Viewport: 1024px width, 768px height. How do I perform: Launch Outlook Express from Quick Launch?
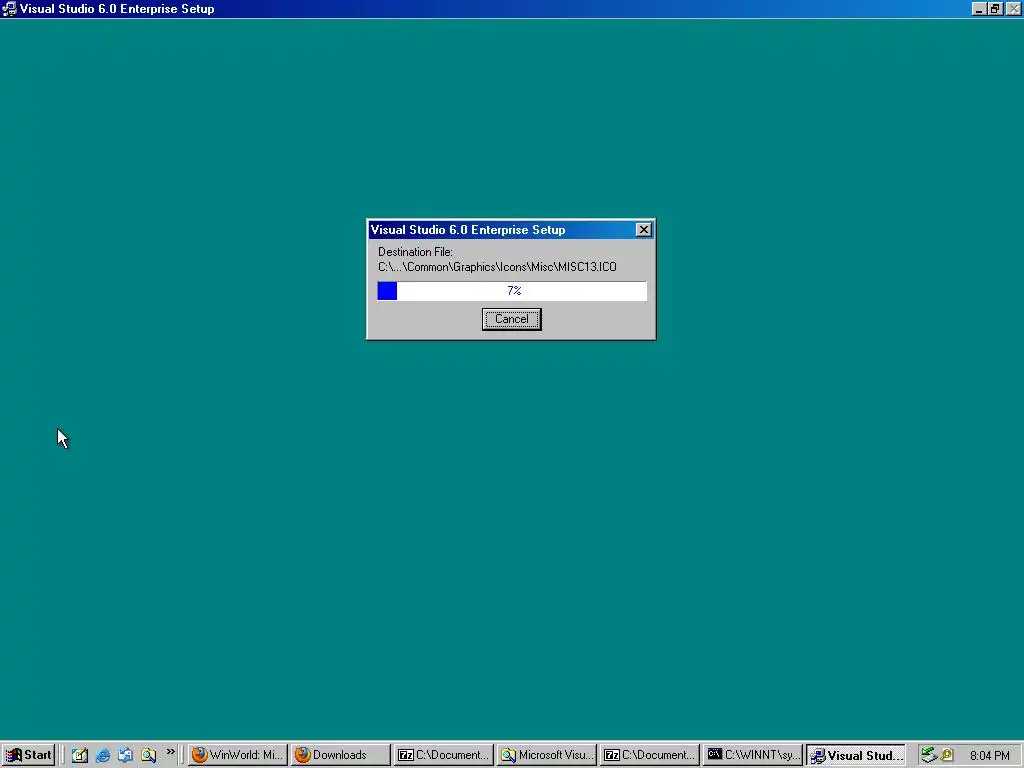pyautogui.click(x=125, y=755)
